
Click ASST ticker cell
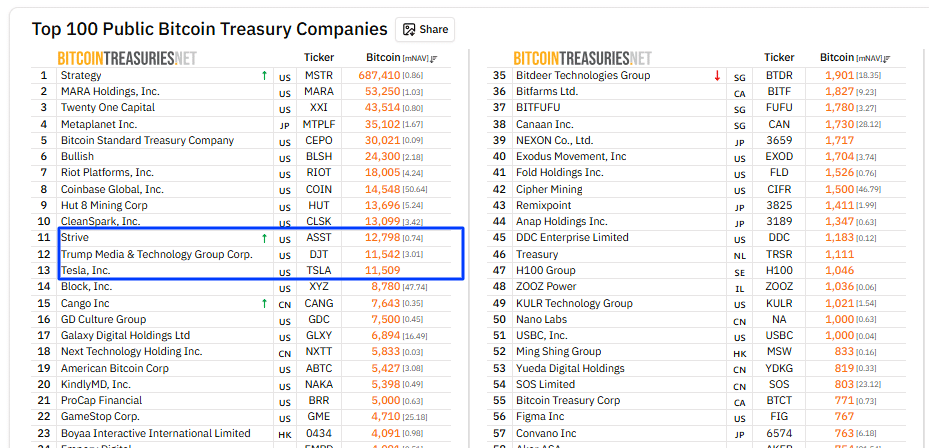click(x=319, y=238)
